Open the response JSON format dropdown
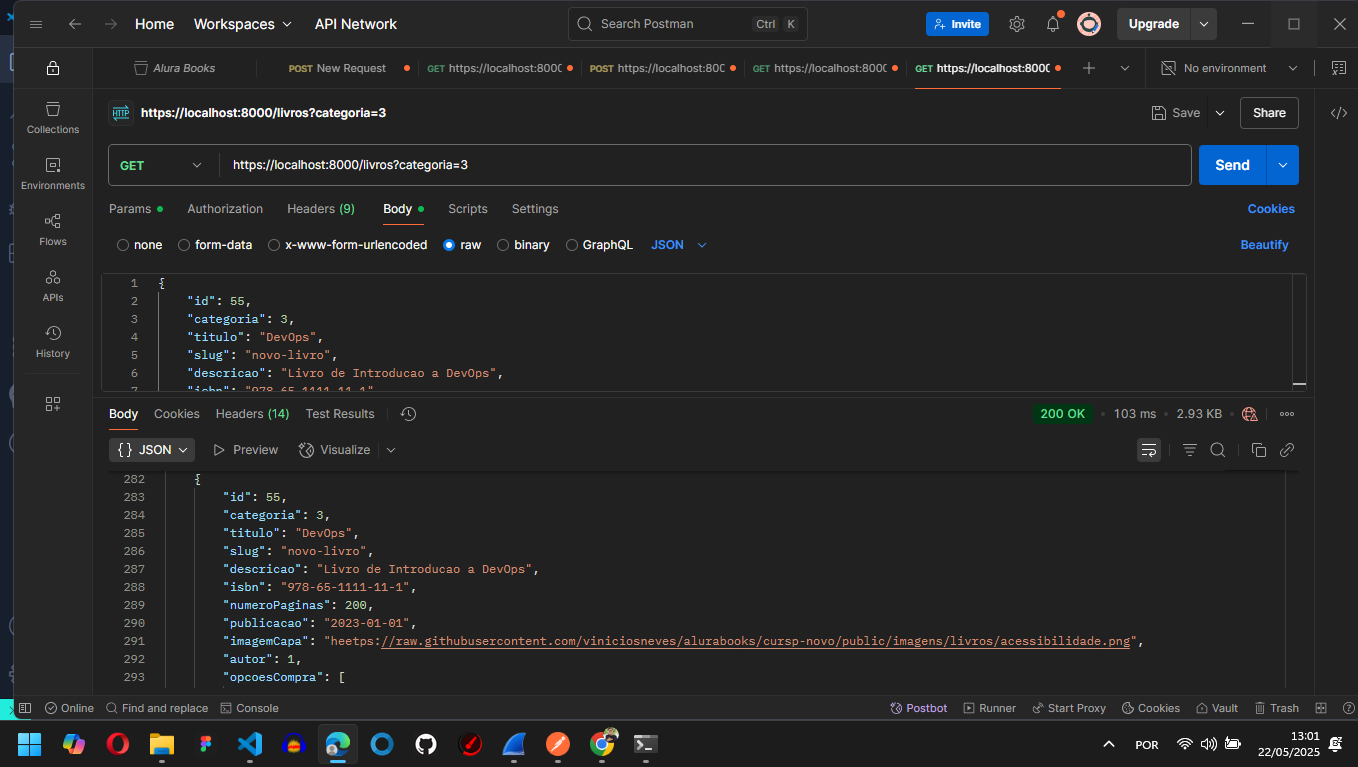This screenshot has height=767, width=1358. point(152,450)
